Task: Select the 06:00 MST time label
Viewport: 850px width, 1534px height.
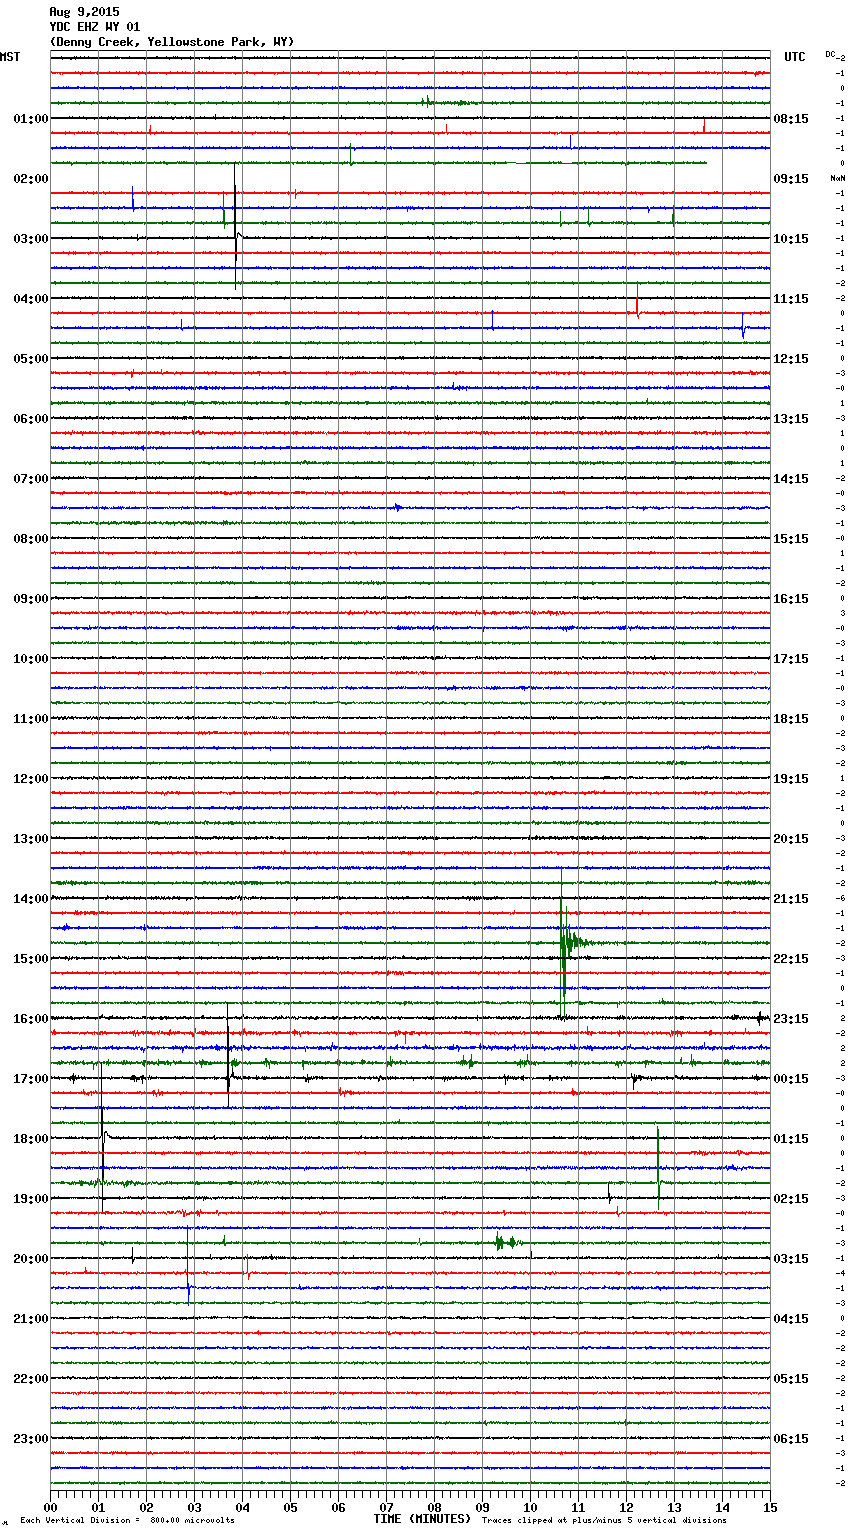Action: pos(31,419)
